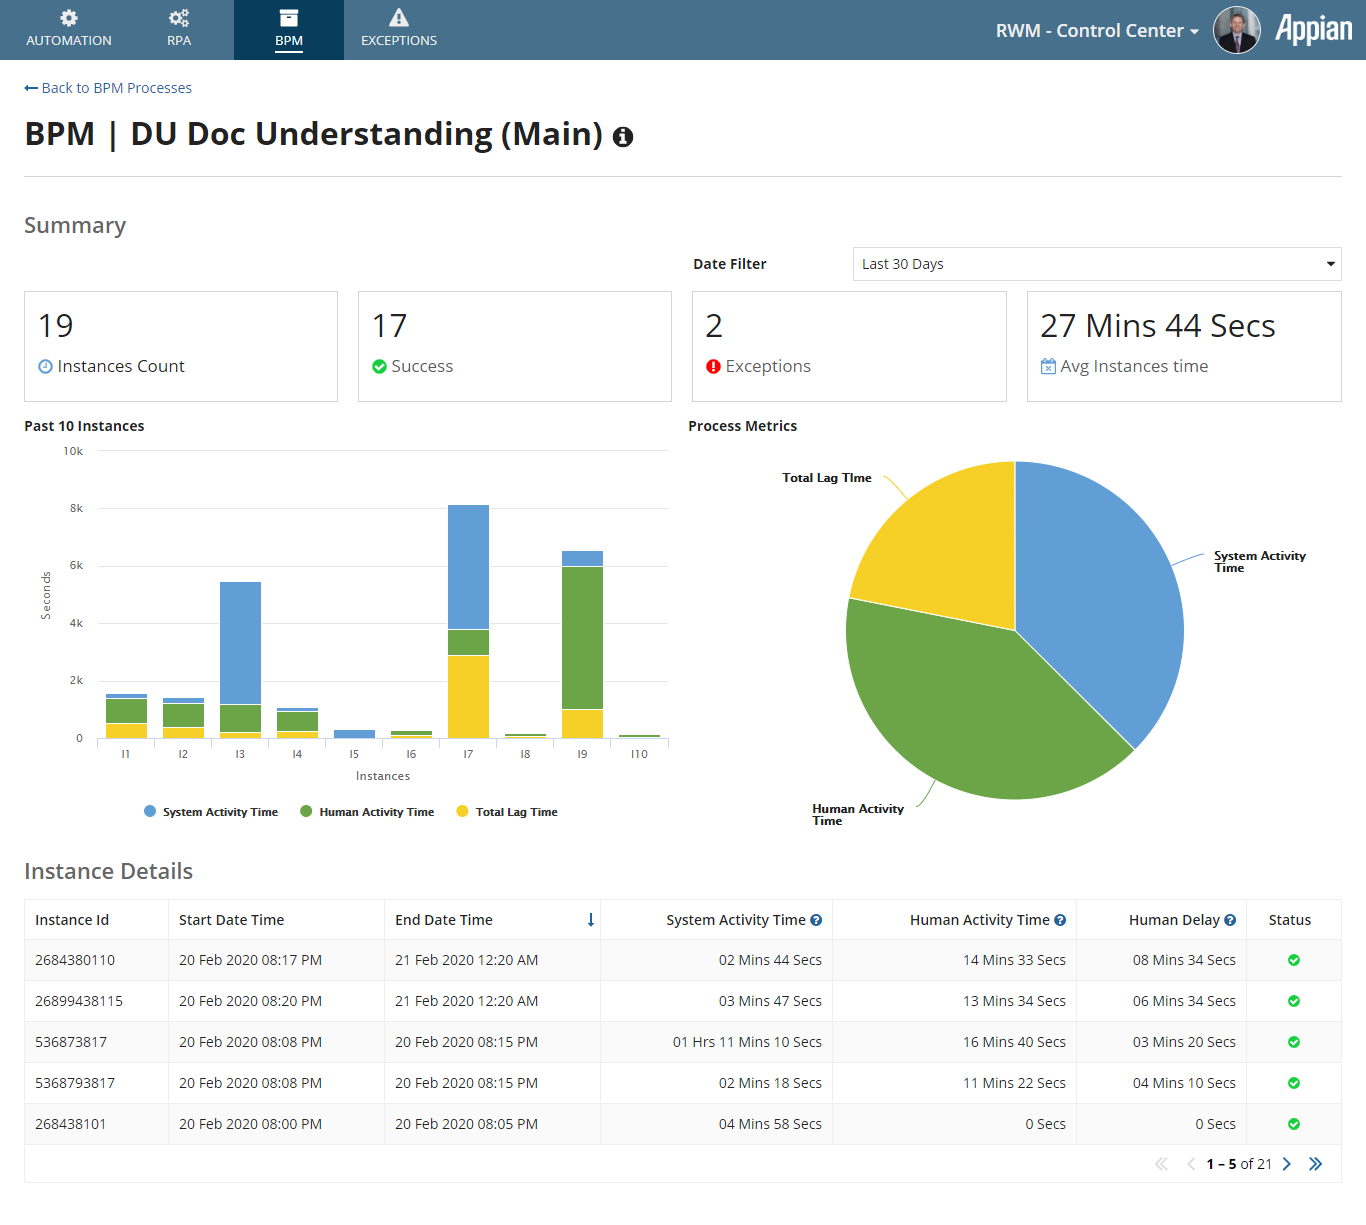This screenshot has height=1225, width=1366.
Task: Click status check for instance 2684380110
Action: [1294, 960]
